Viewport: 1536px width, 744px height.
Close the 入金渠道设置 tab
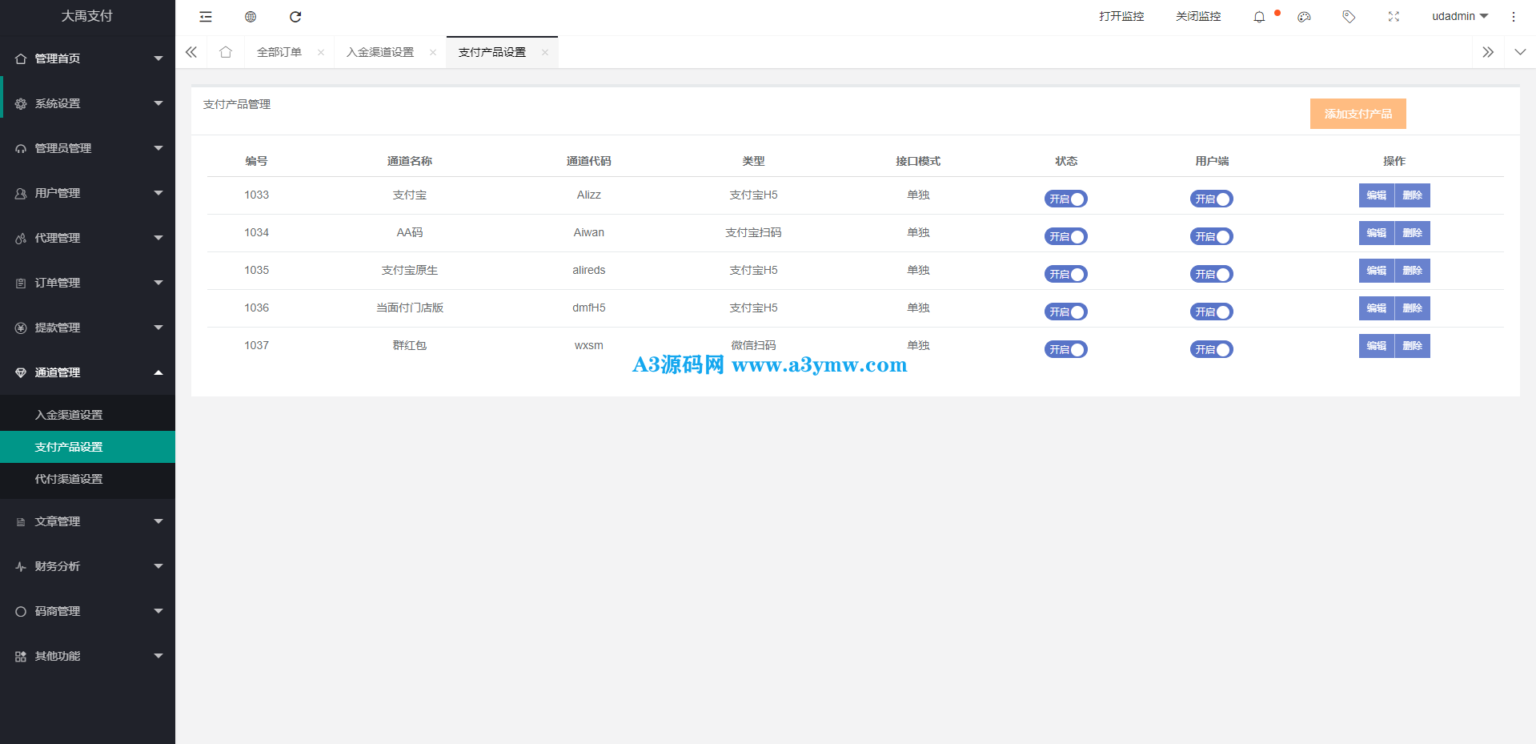(433, 52)
